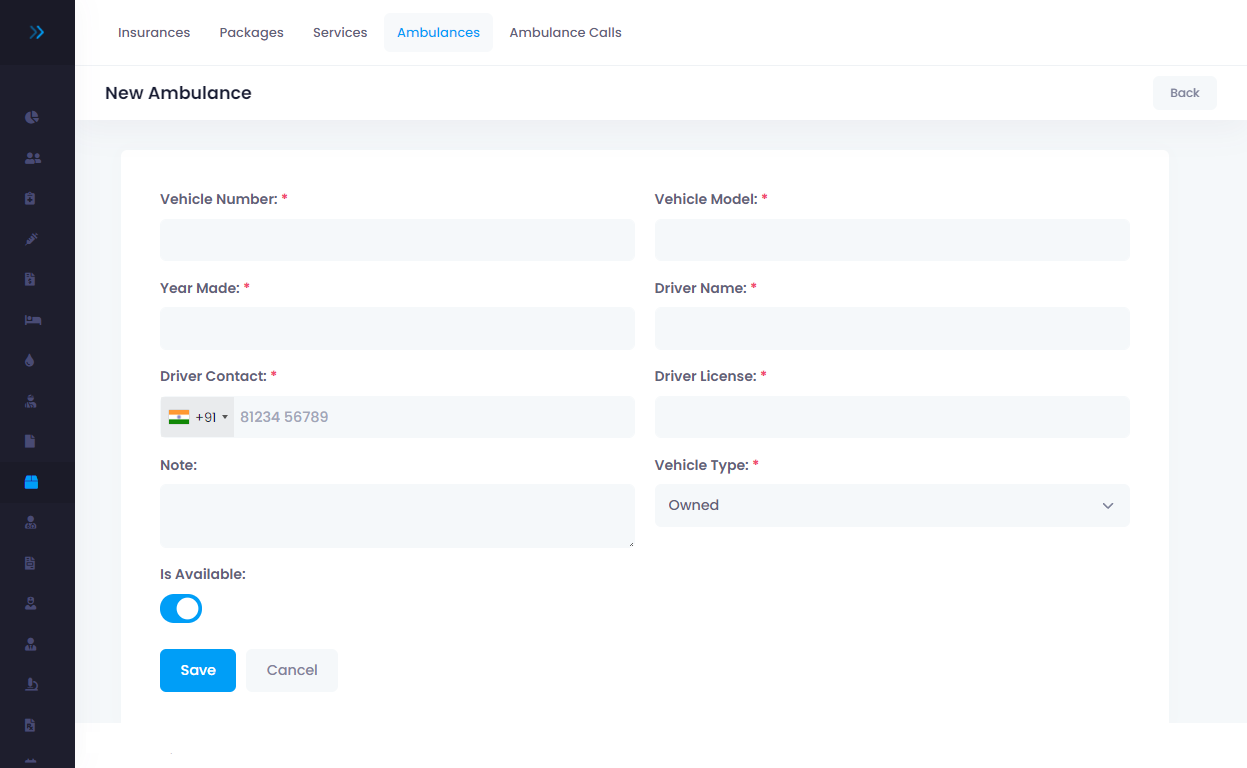Open the microscope sidebar icon
The height and width of the screenshot is (768, 1247).
[31, 684]
